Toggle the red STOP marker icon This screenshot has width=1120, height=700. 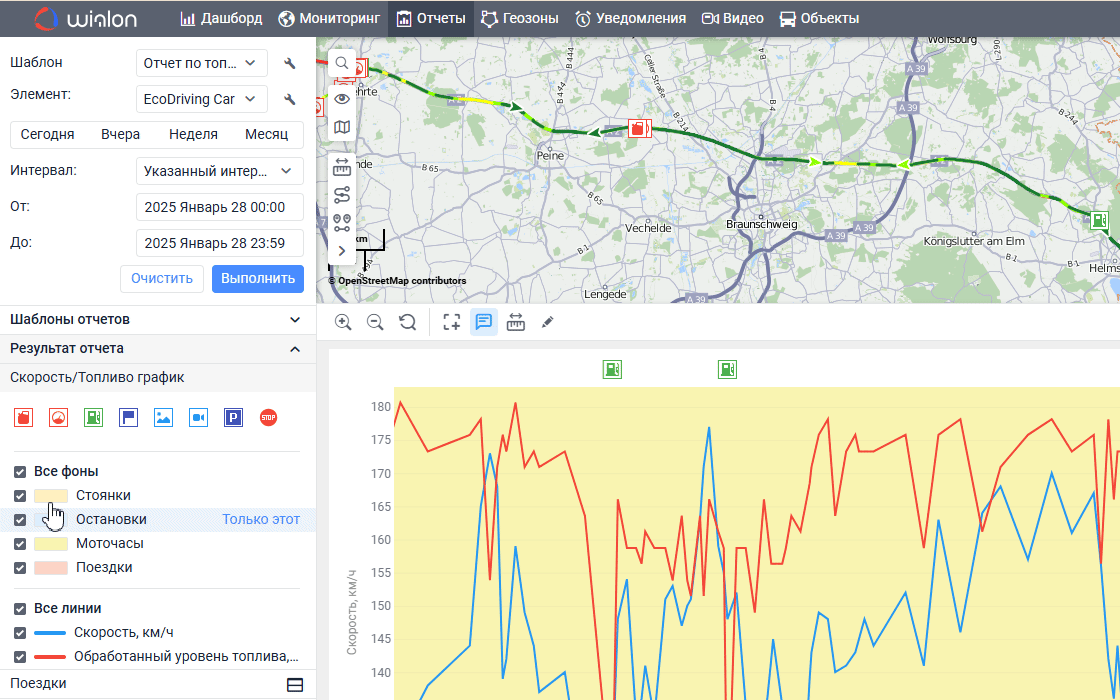269,418
